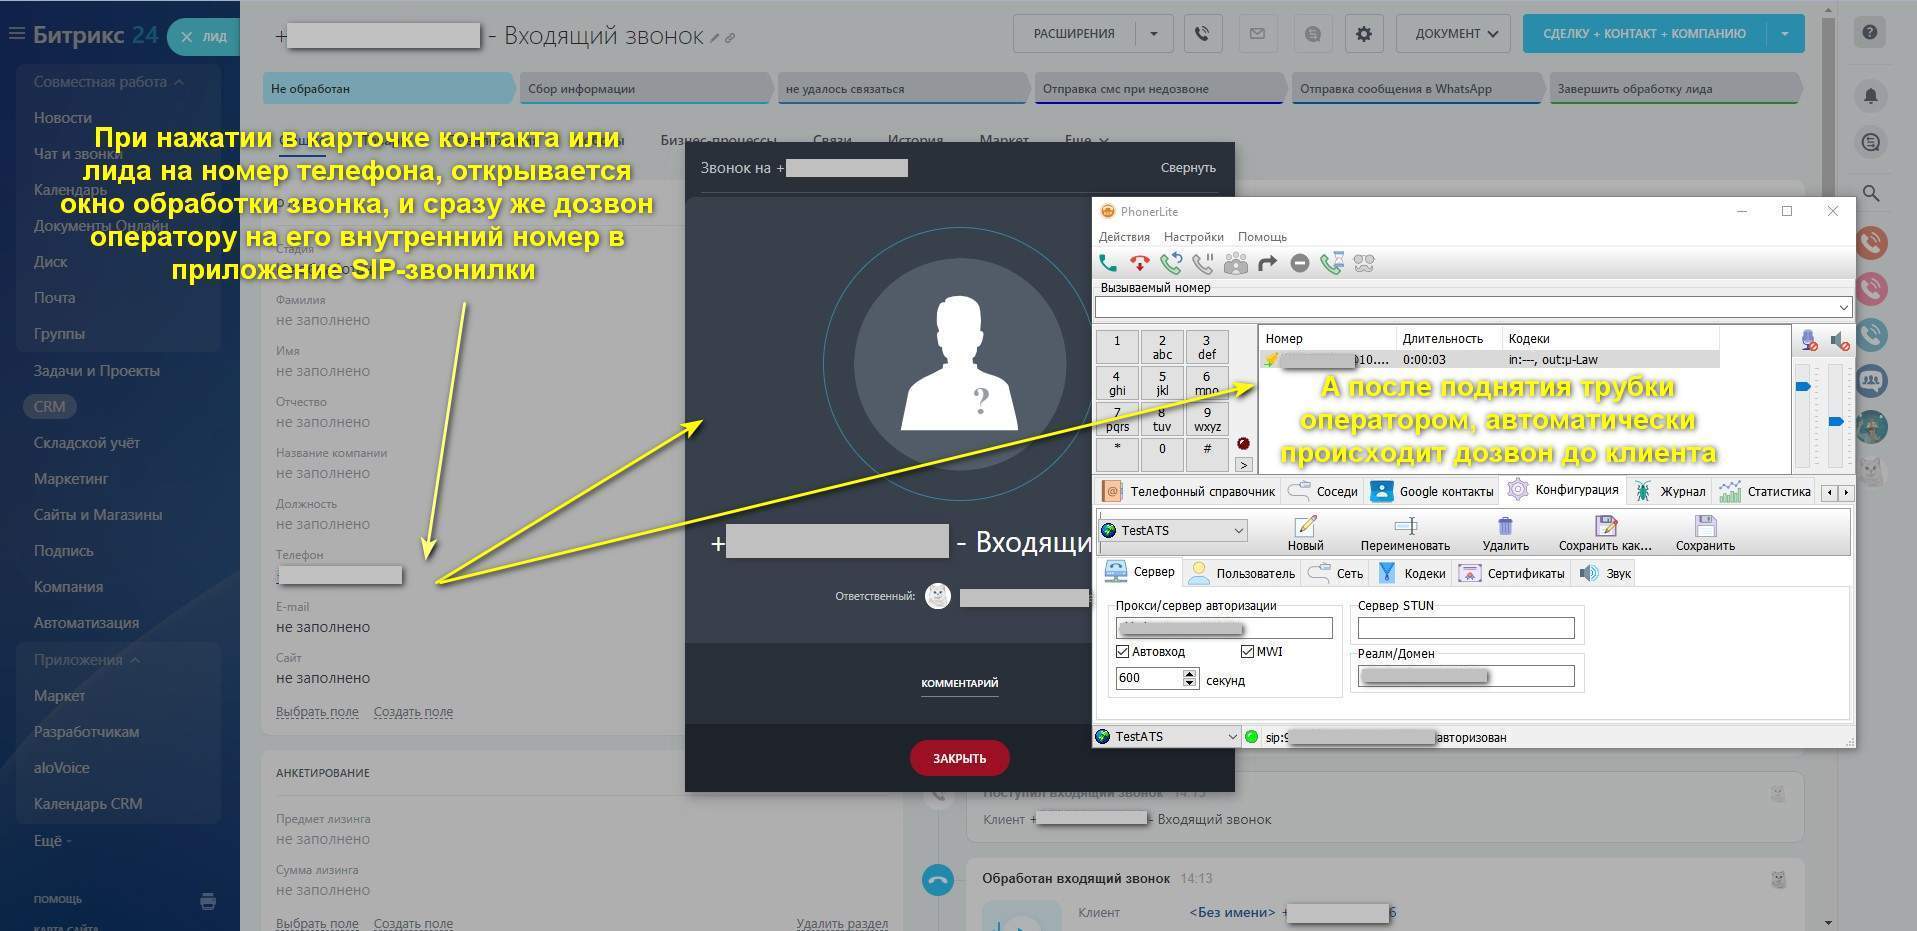Click the email envelope icon in lead header
This screenshot has height=931, width=1917.
tap(1257, 34)
